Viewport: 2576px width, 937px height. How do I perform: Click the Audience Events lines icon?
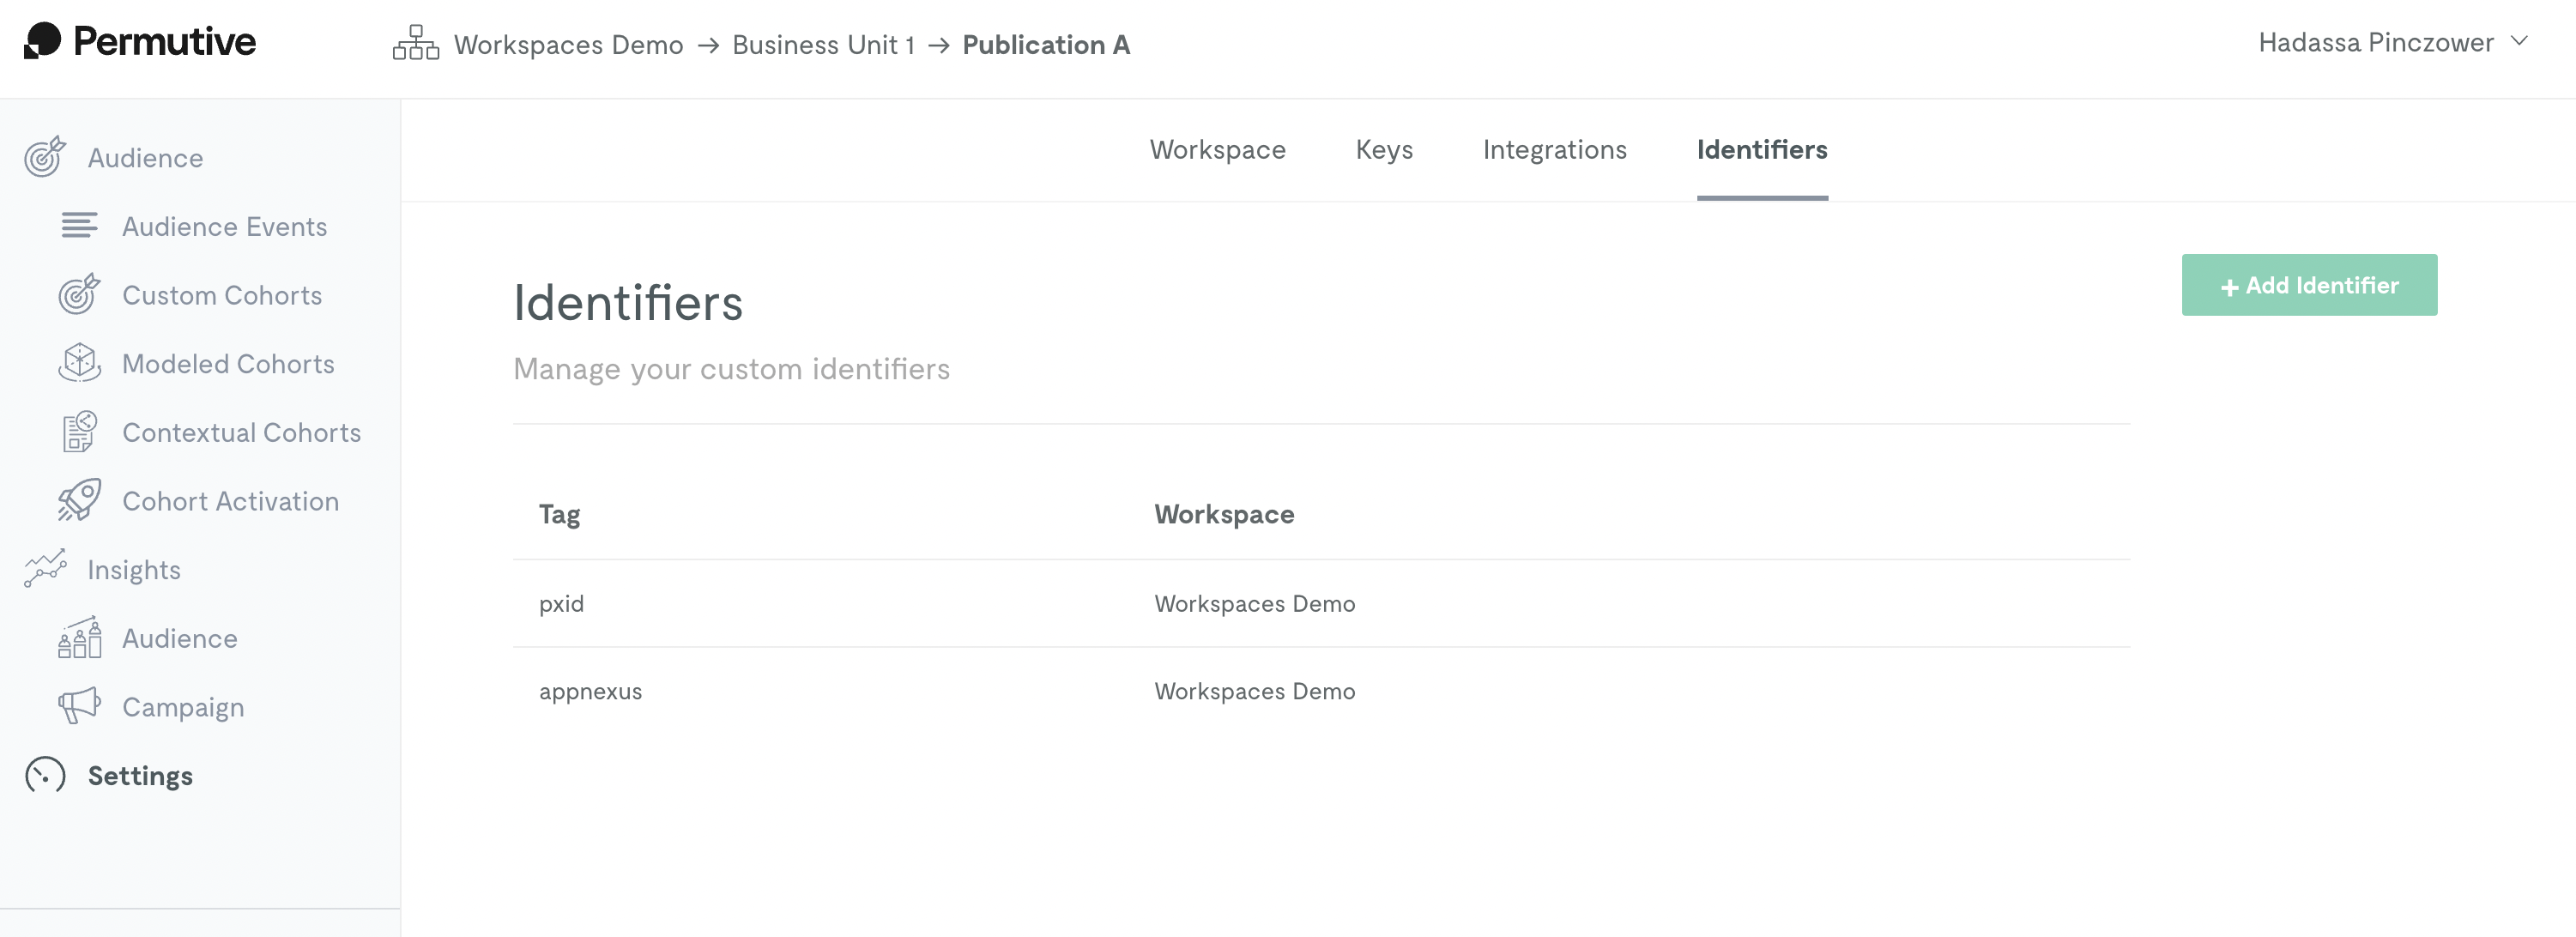[x=79, y=226]
